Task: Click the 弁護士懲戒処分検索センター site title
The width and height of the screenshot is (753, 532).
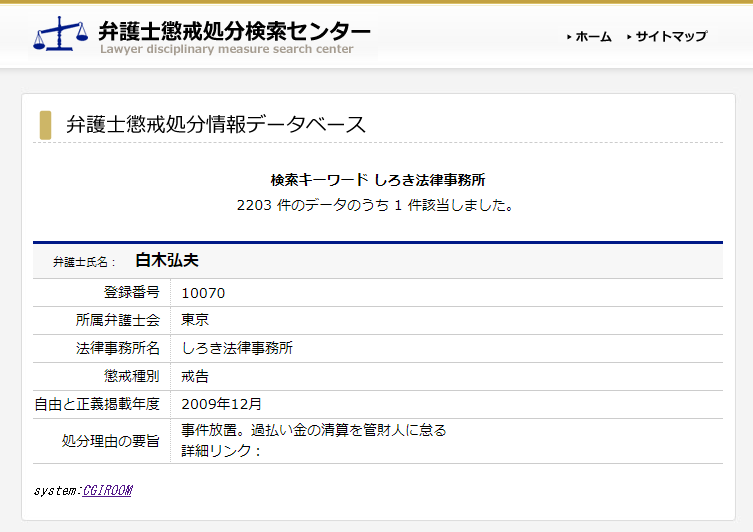Action: click(234, 31)
